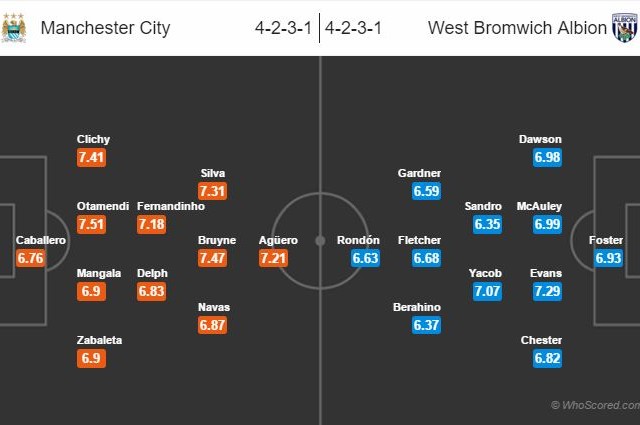The width and height of the screenshot is (640, 425).
Task: Click Bruyne's 7.47 rating badge
Action: click(215, 258)
